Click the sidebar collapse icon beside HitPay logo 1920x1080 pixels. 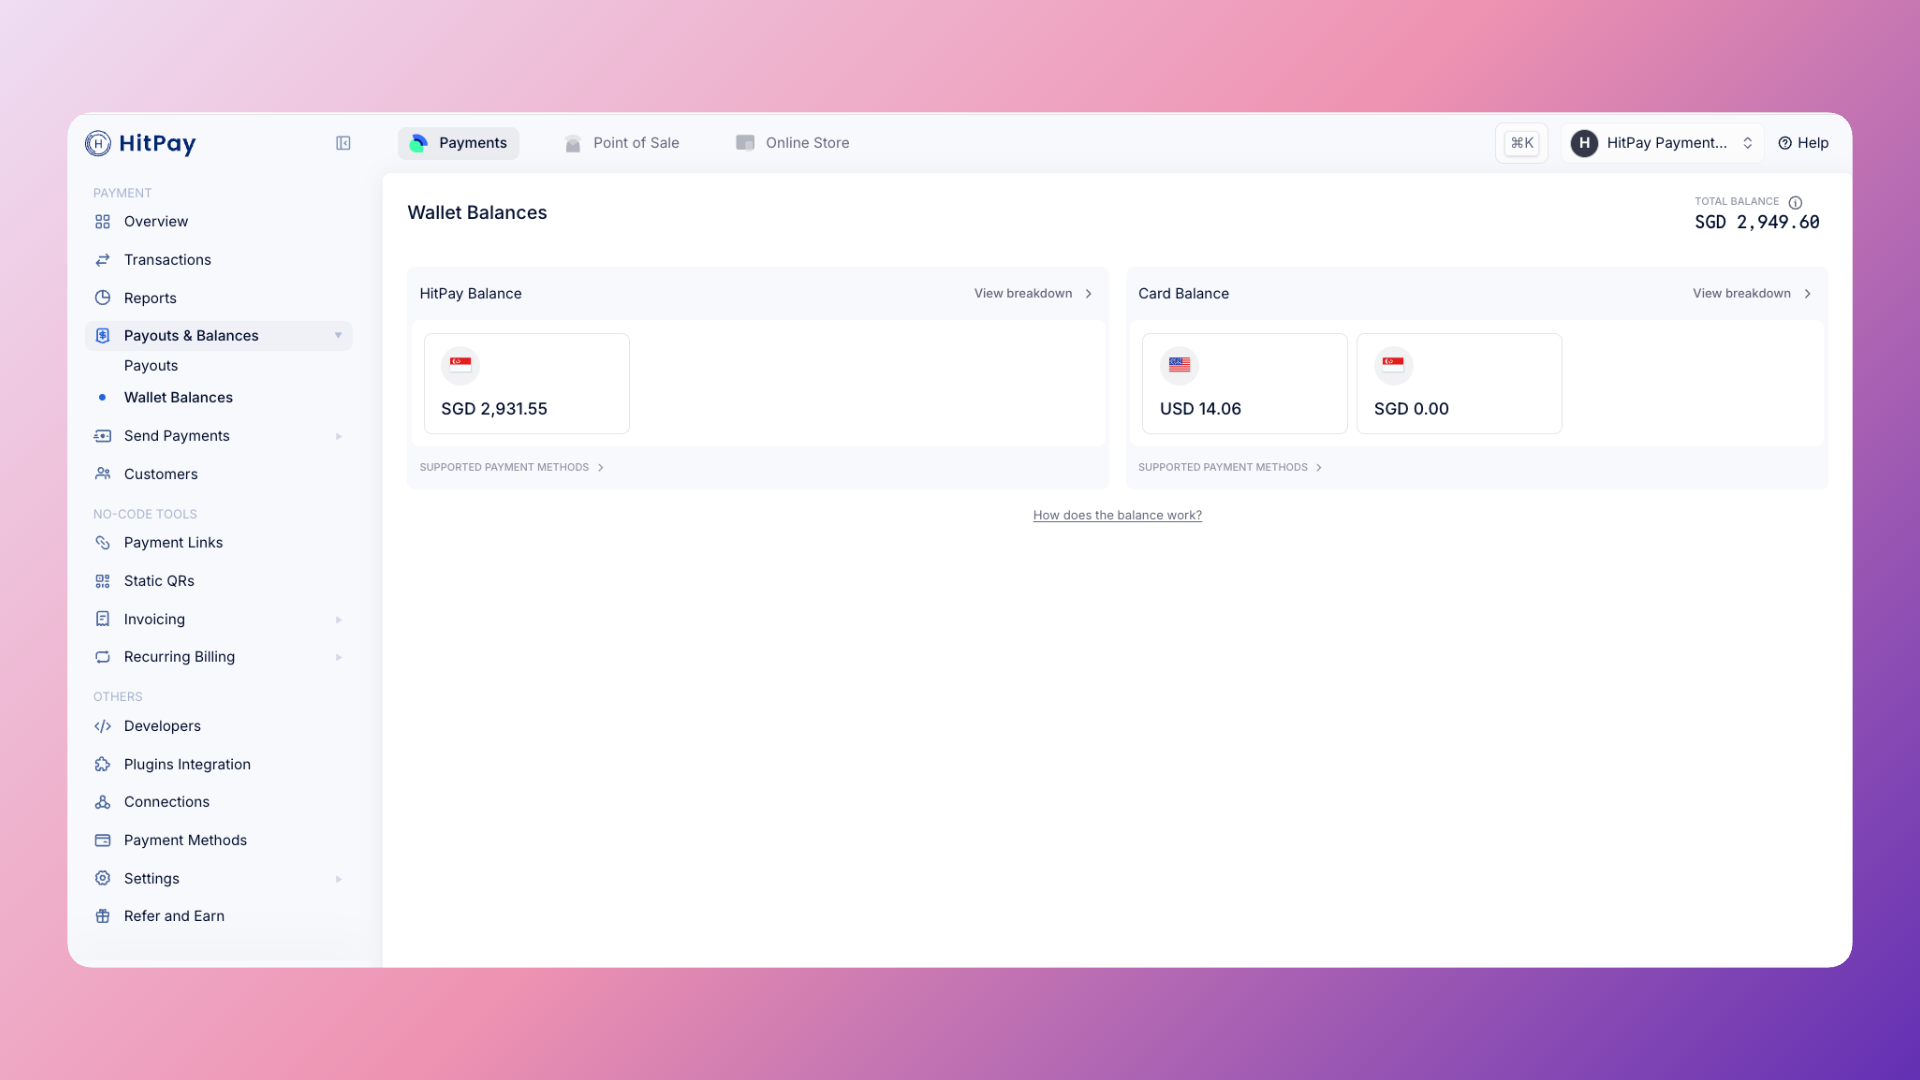[x=343, y=143]
